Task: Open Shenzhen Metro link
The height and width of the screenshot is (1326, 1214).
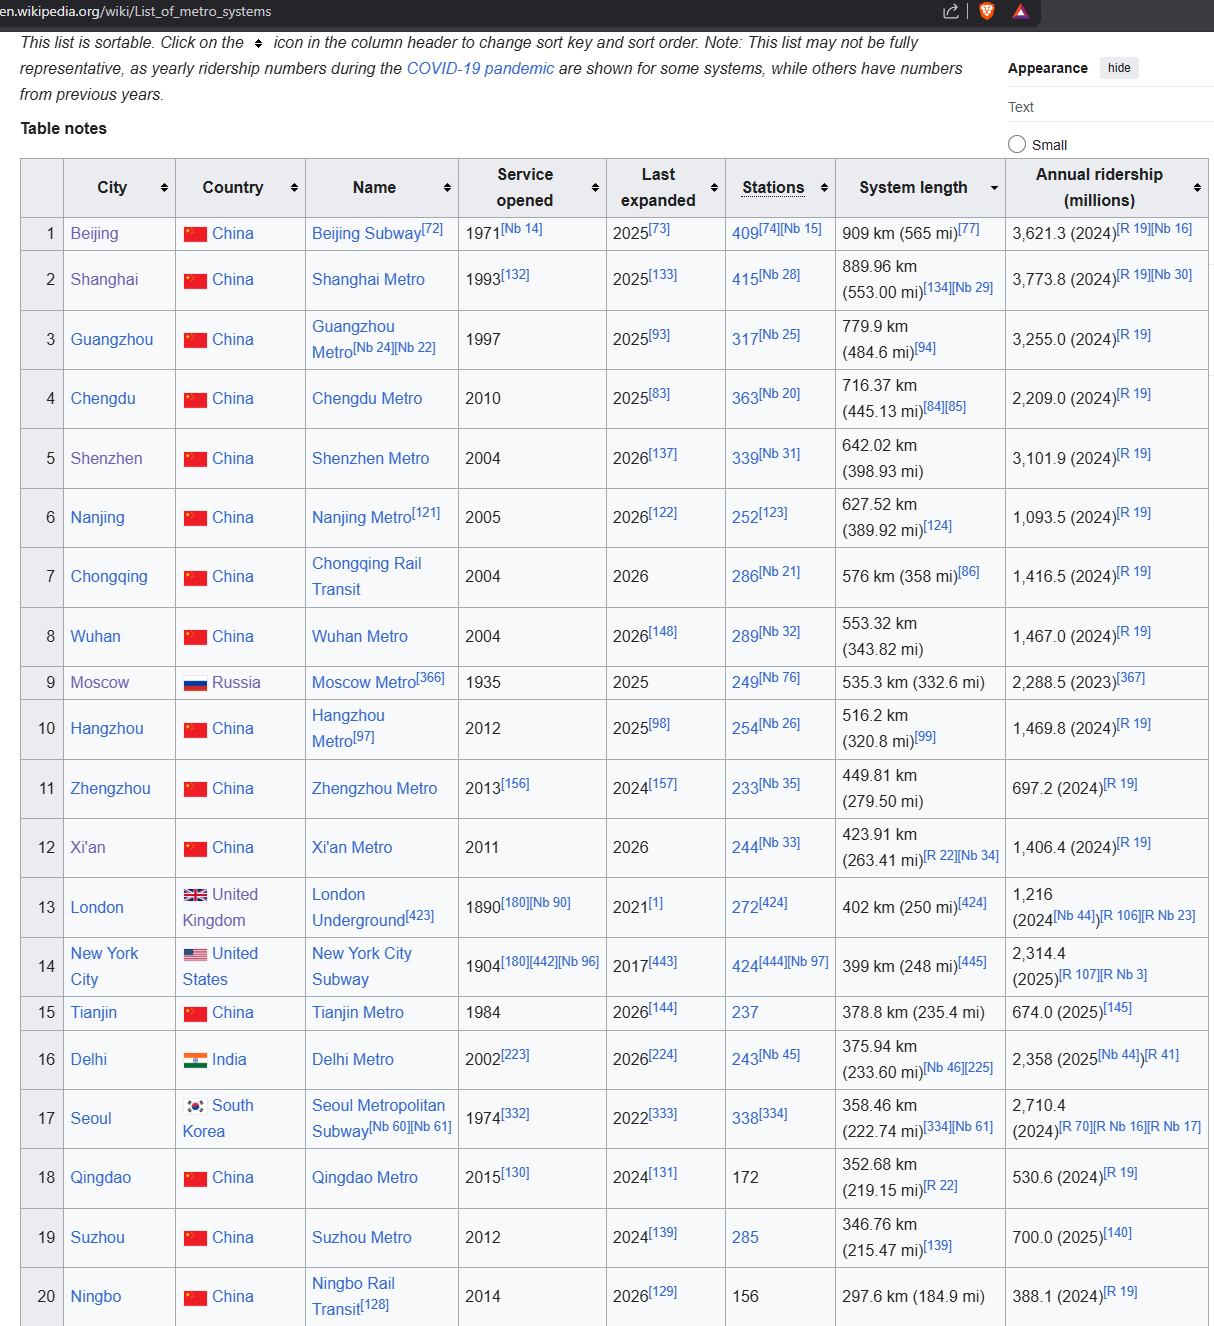Action: (x=370, y=458)
